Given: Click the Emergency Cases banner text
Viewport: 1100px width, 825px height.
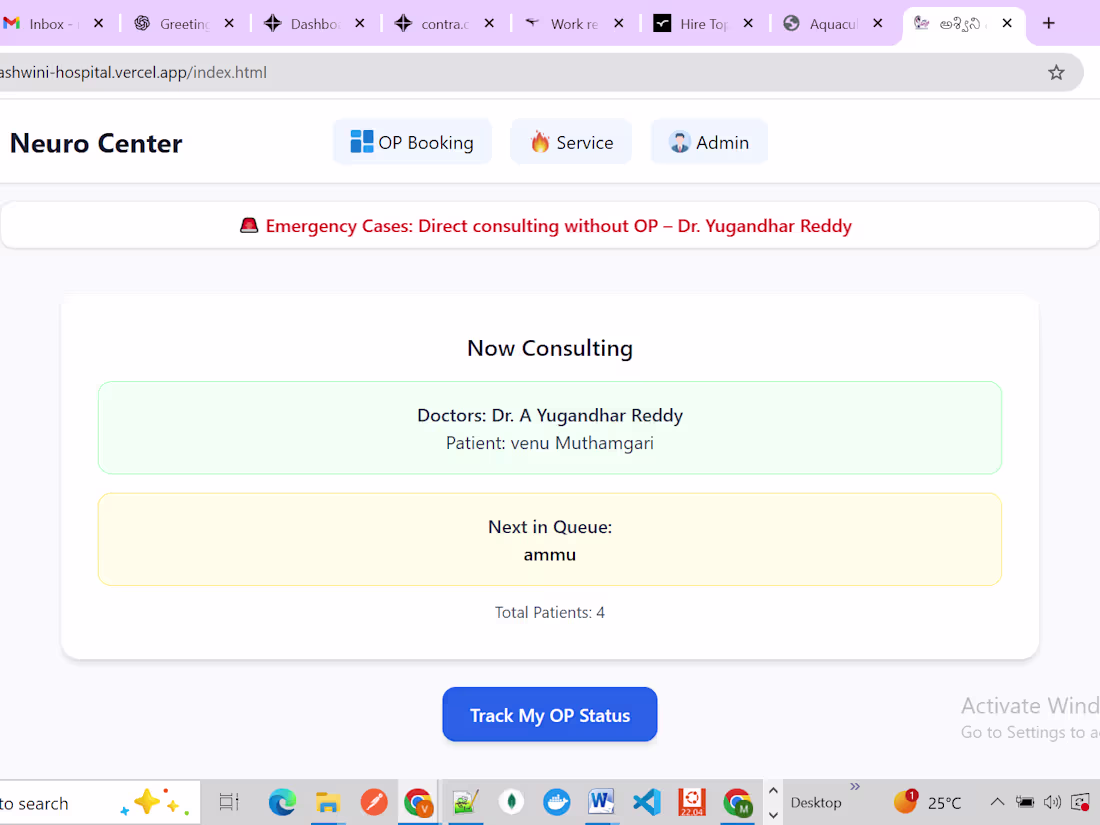Looking at the screenshot, I should (x=558, y=226).
